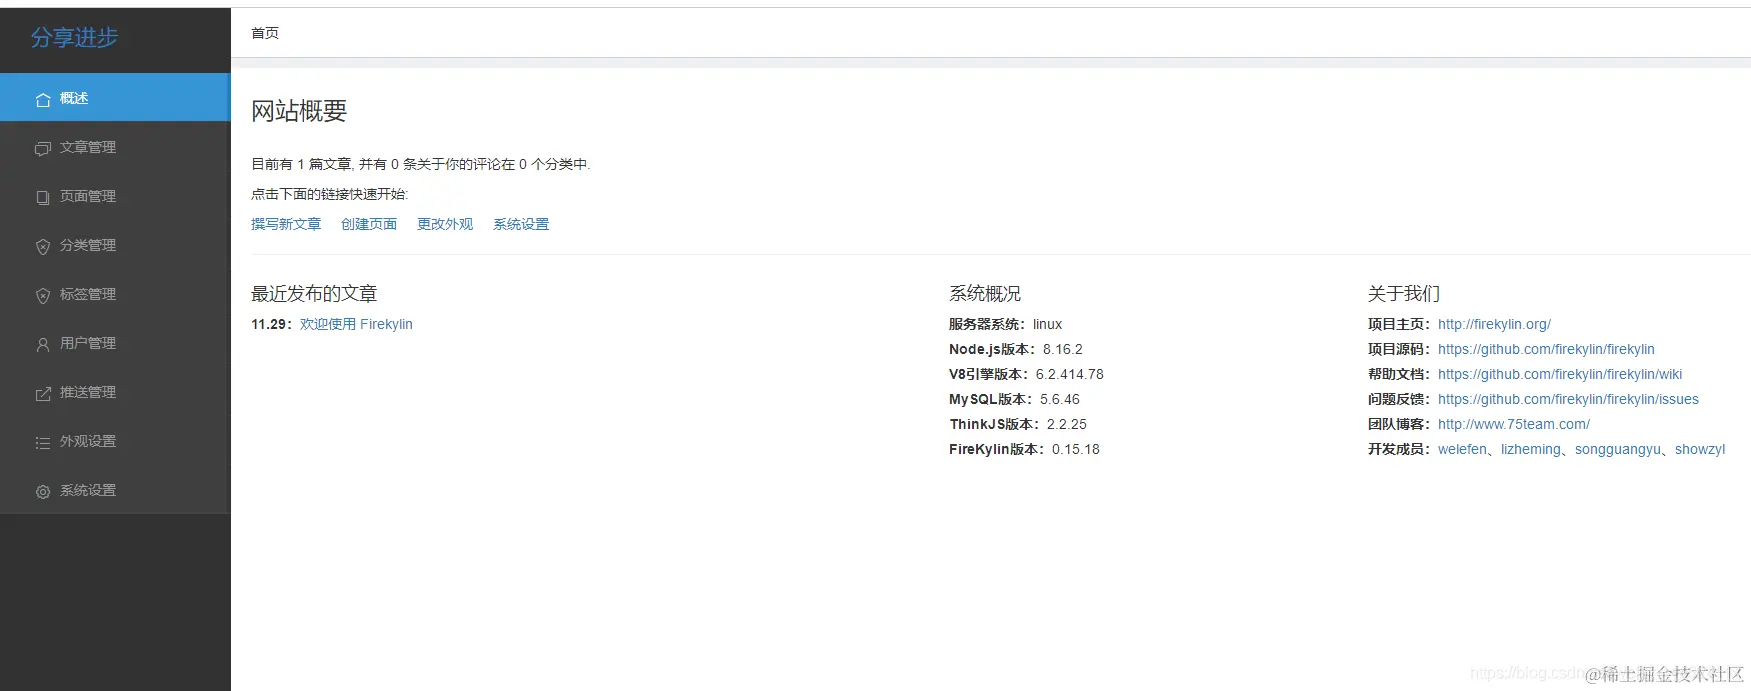1751x691 pixels.
Task: Click 更改外观 quick link
Action: tap(445, 224)
